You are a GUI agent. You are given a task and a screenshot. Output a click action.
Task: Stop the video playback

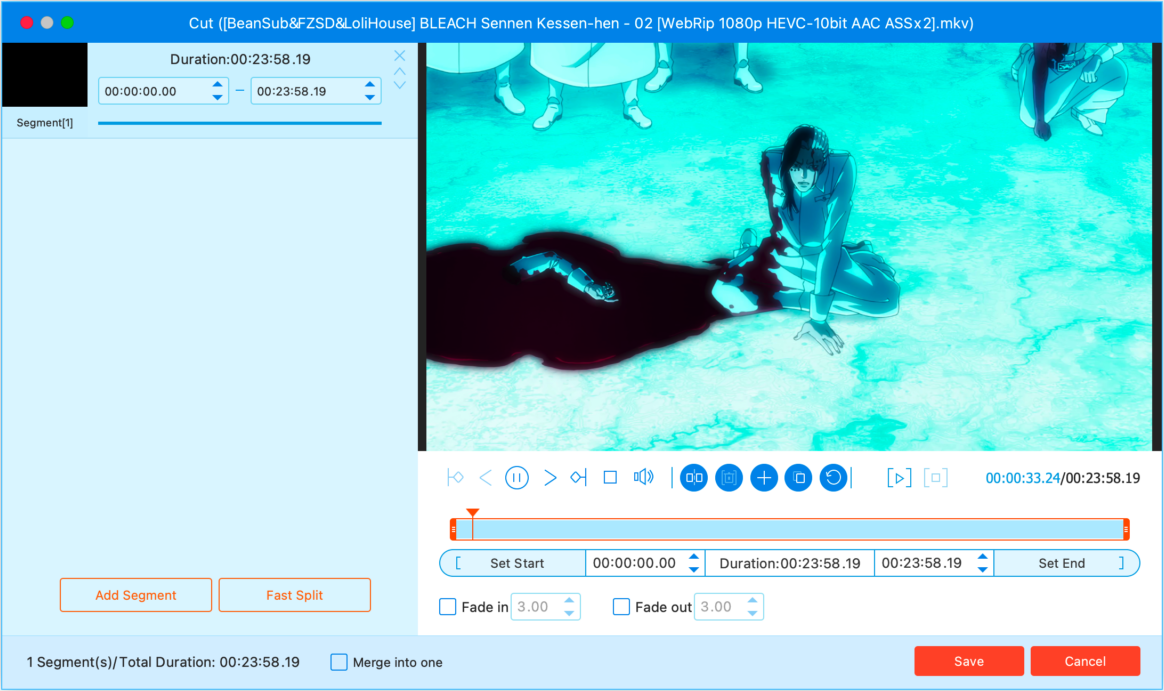pos(610,477)
